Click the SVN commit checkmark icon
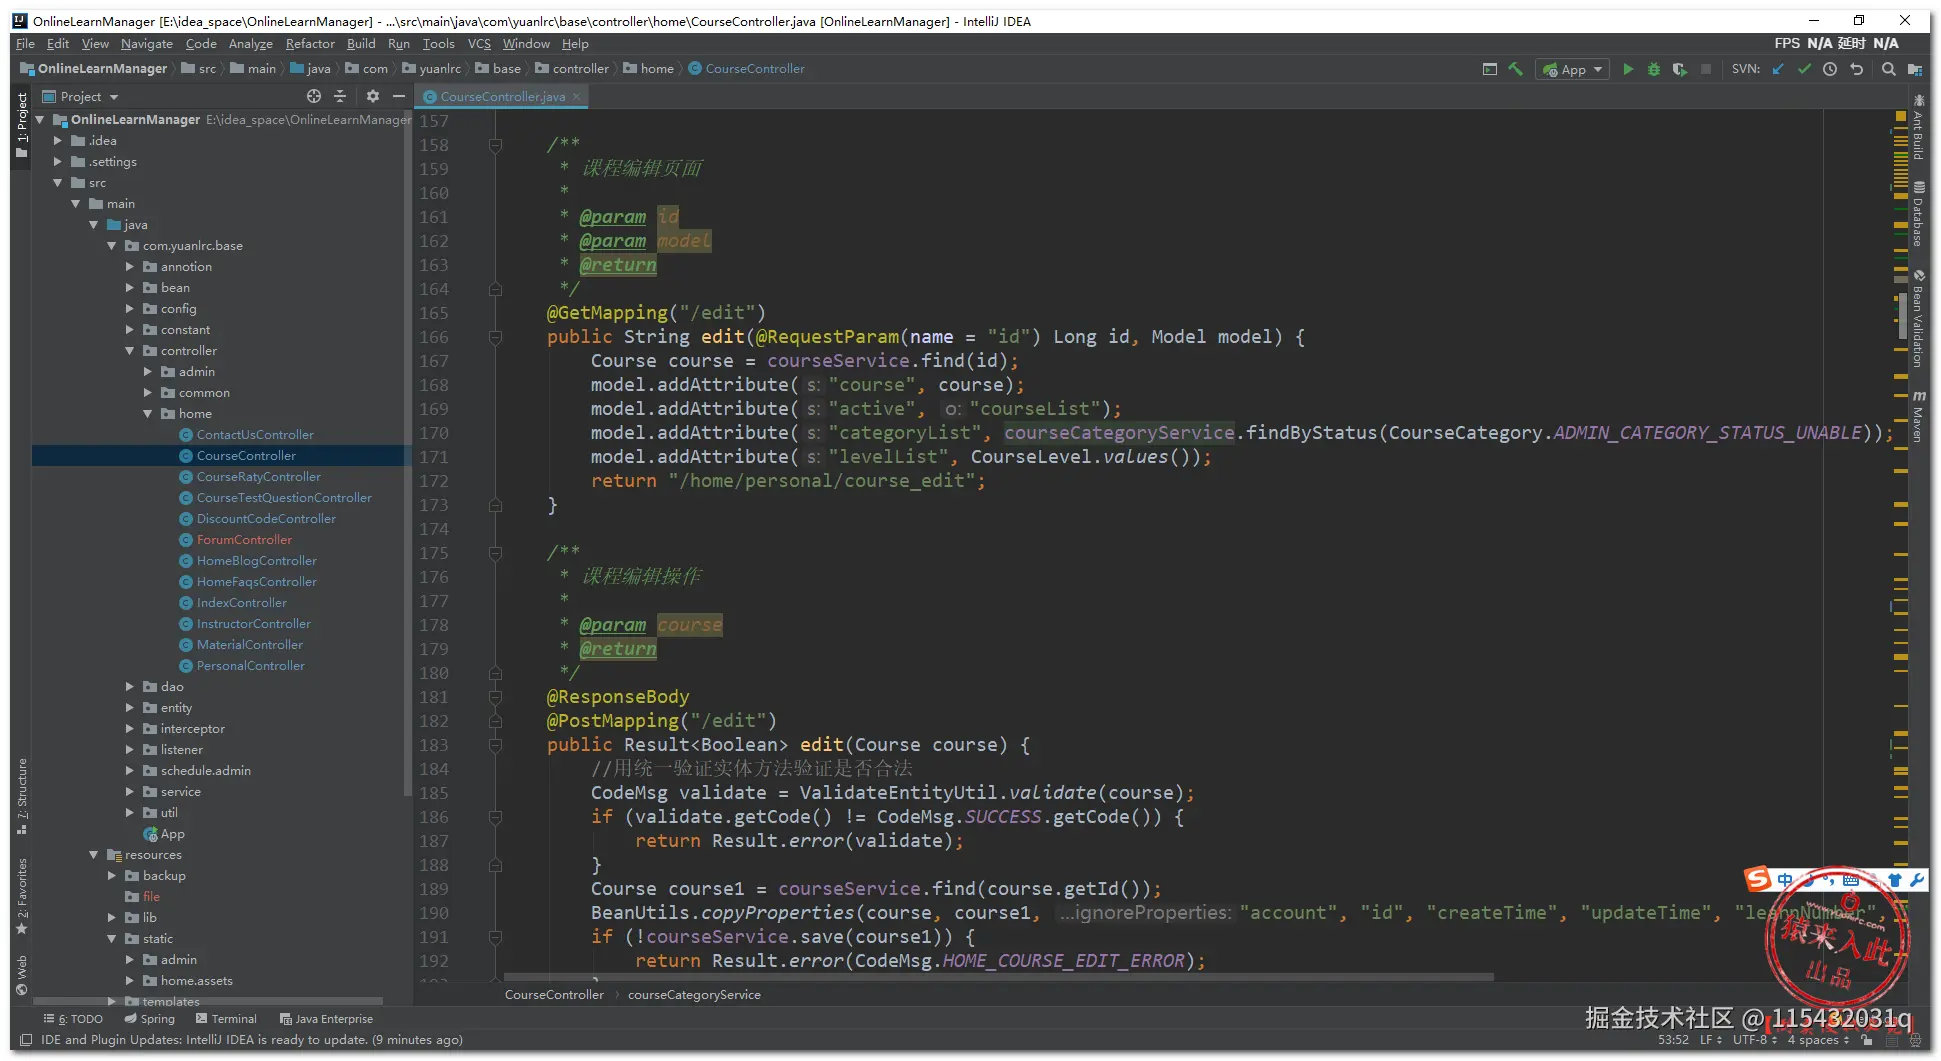Viewport: 1941px width, 1061px height. (1804, 69)
